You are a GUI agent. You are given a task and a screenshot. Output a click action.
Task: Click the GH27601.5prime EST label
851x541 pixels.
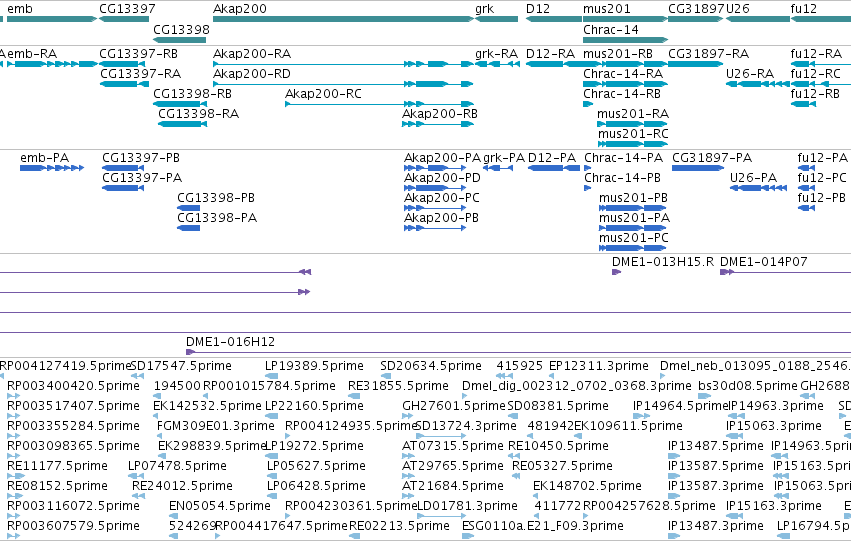[x=454, y=406]
